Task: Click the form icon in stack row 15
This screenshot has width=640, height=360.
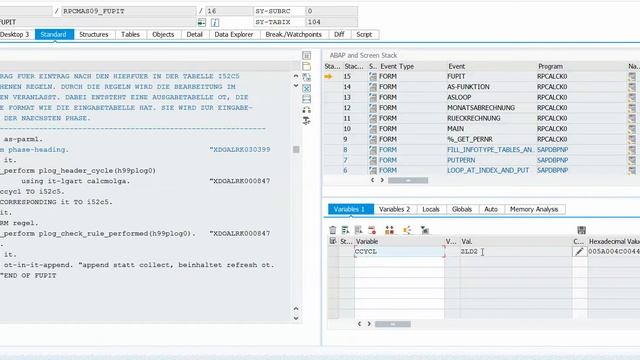Action: pos(373,76)
